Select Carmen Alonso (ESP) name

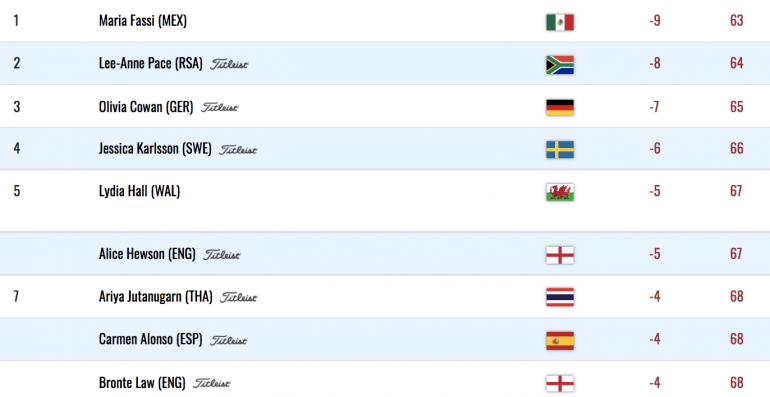pyautogui.click(x=151, y=339)
